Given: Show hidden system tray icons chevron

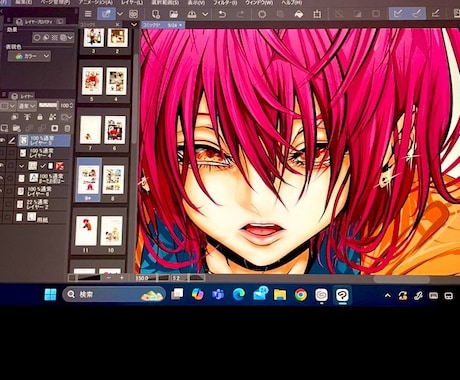Looking at the screenshot, I should [x=388, y=295].
